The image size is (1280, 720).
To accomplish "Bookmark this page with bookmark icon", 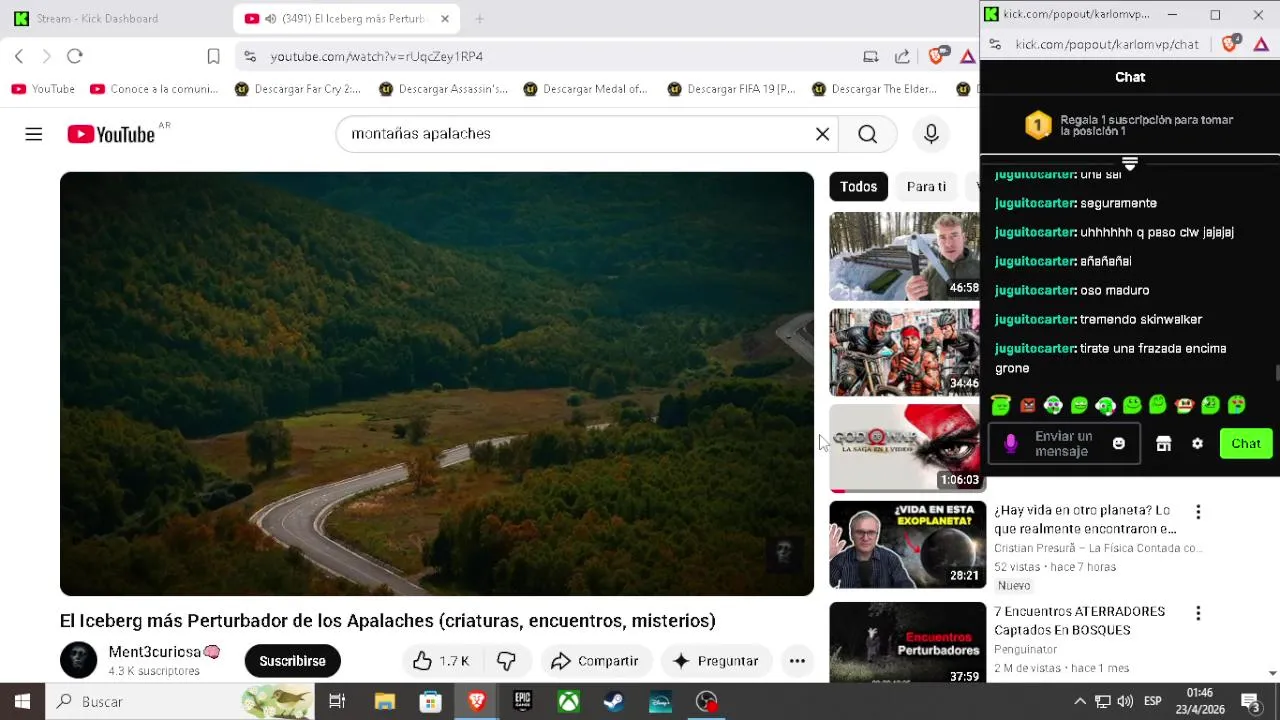I will 213,56.
